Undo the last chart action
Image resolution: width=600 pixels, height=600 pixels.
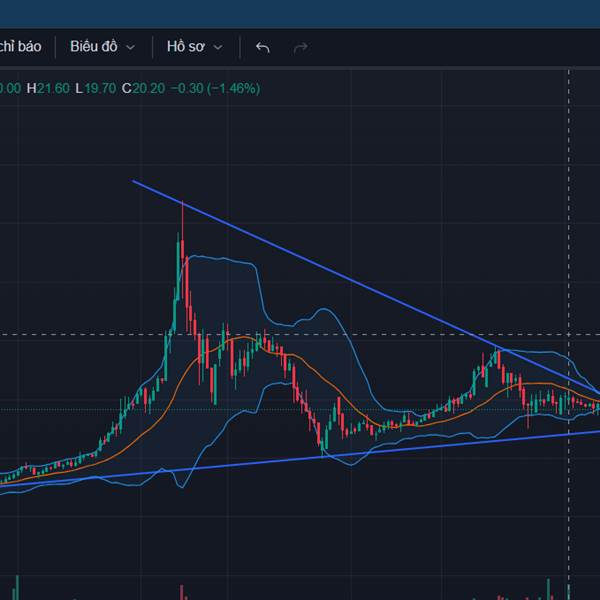click(263, 47)
